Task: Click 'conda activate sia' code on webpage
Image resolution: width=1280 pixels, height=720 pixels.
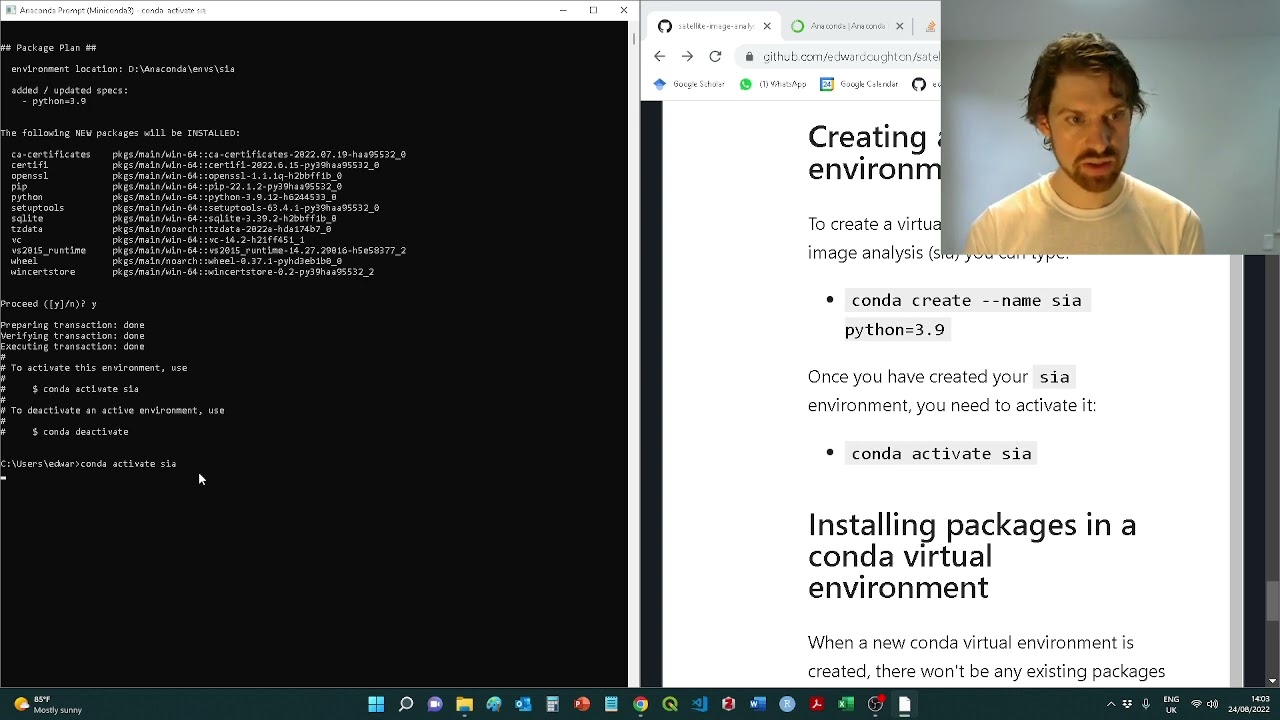Action: [941, 454]
